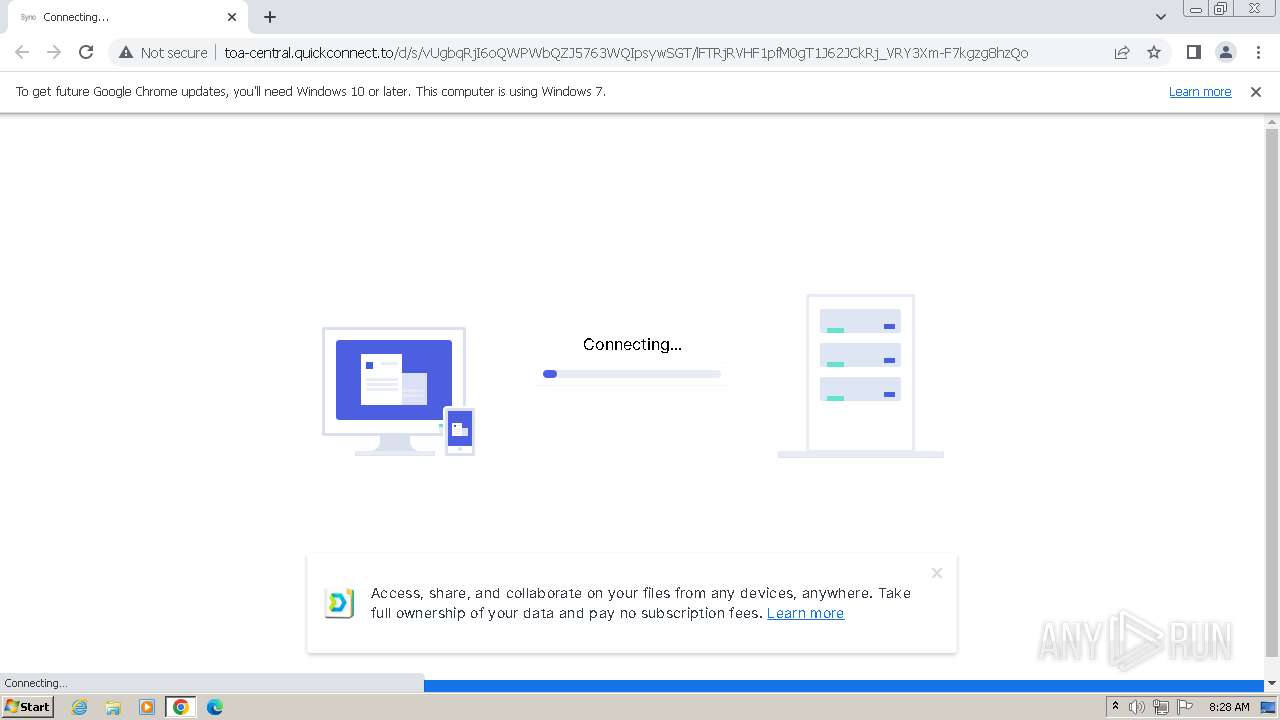Click the scrollbar up arrow
Image resolution: width=1280 pixels, height=720 pixels.
tap(1272, 121)
